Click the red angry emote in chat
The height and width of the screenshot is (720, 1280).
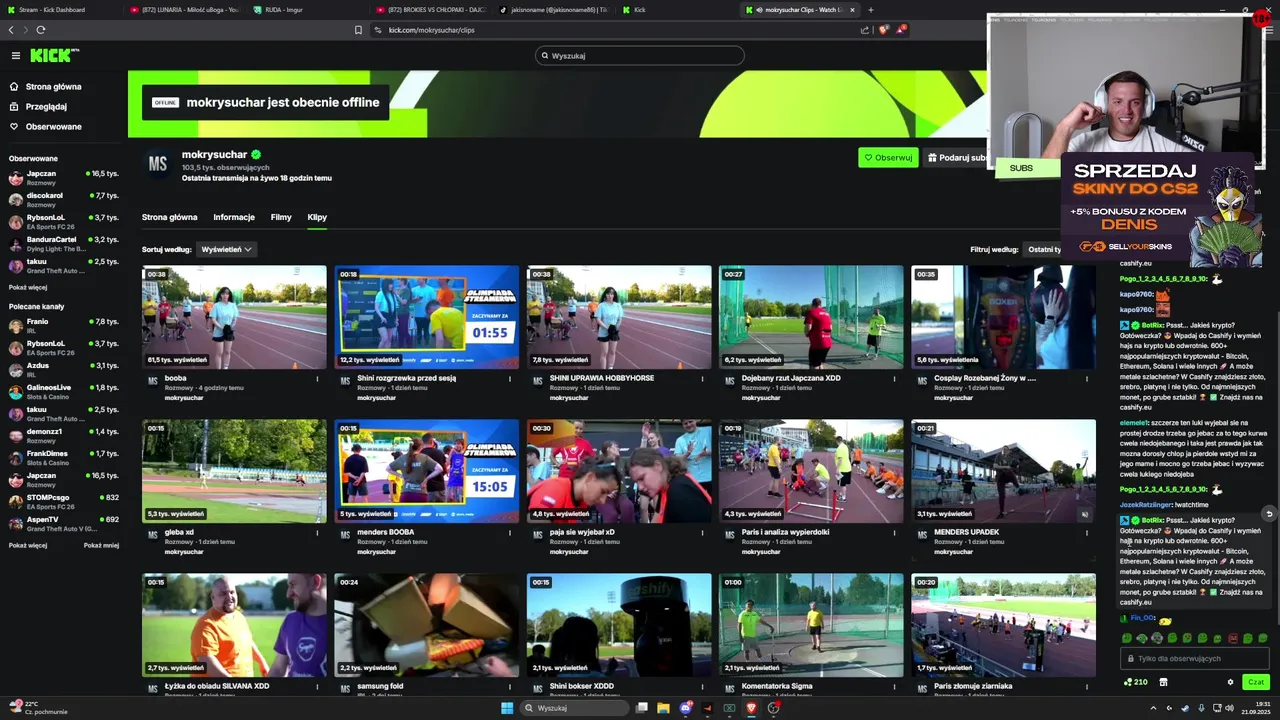pos(1233,638)
